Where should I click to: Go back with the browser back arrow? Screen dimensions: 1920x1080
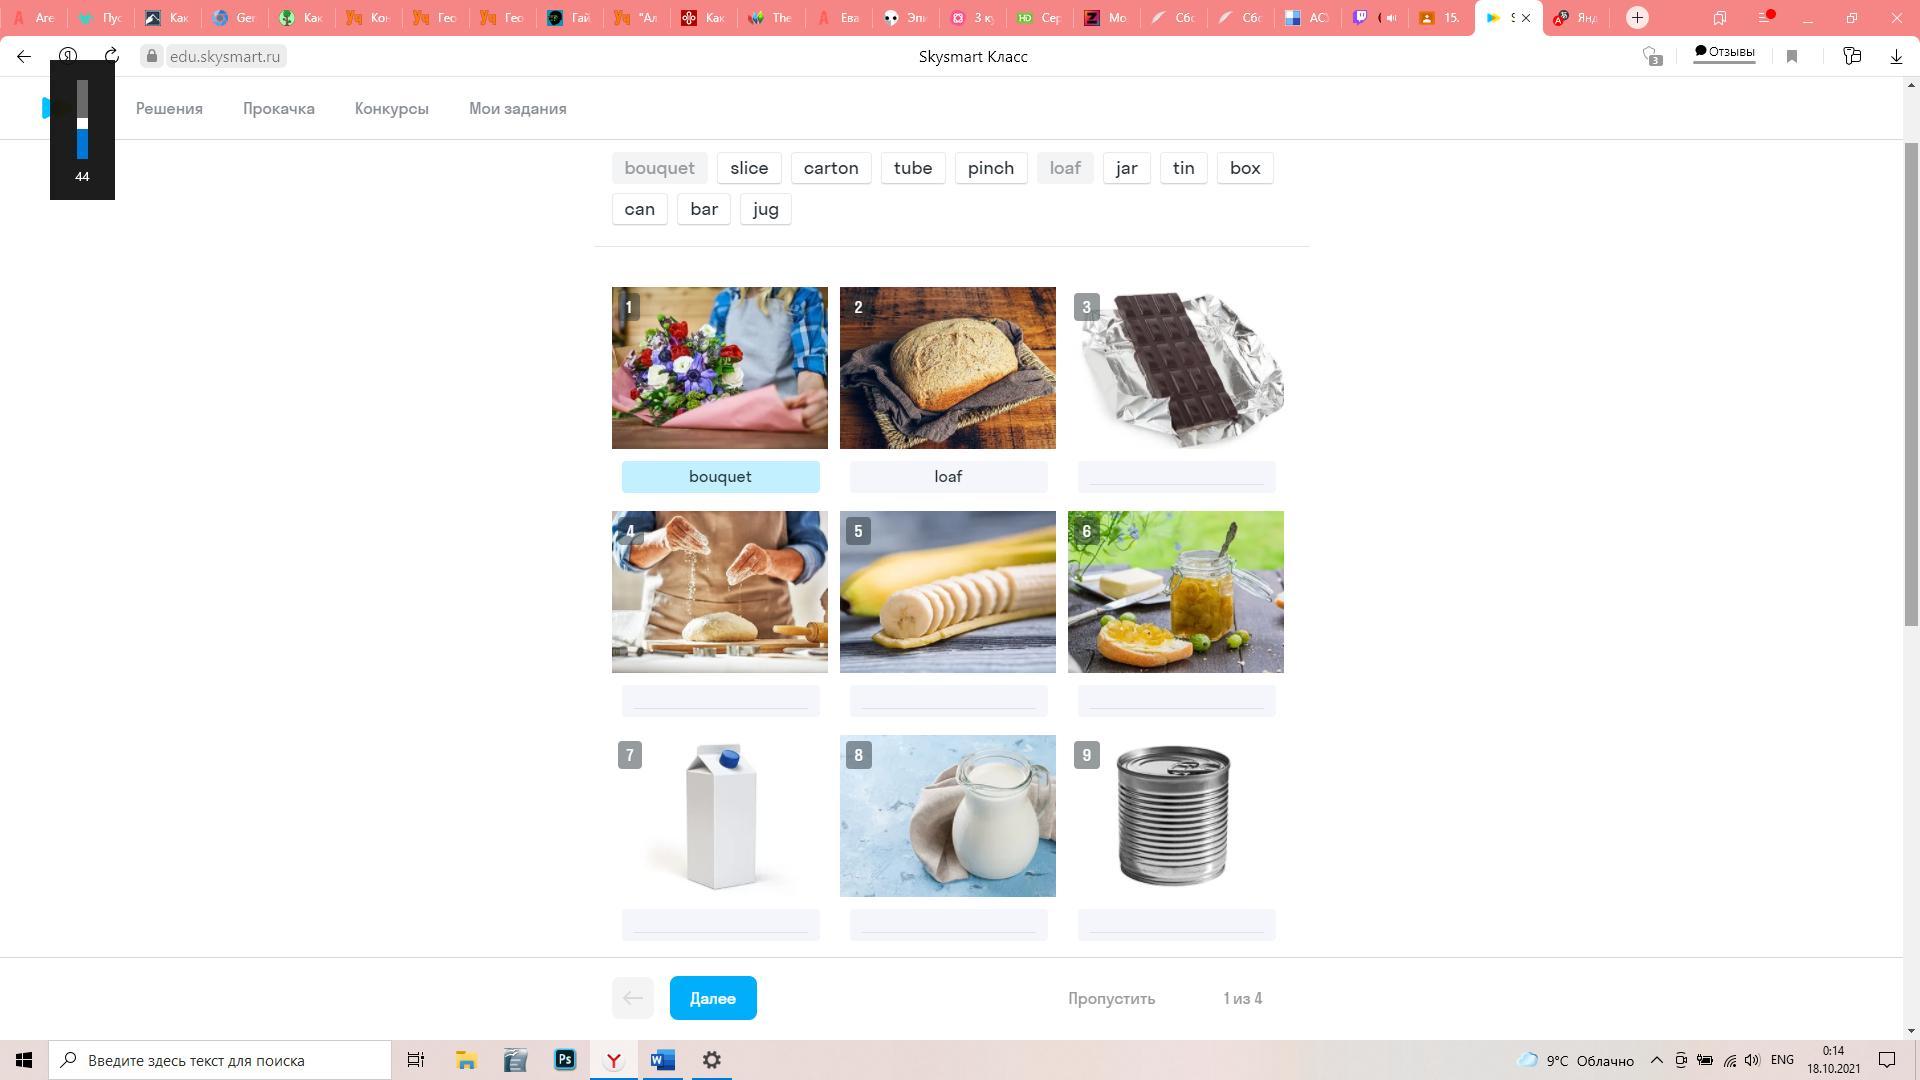(24, 56)
